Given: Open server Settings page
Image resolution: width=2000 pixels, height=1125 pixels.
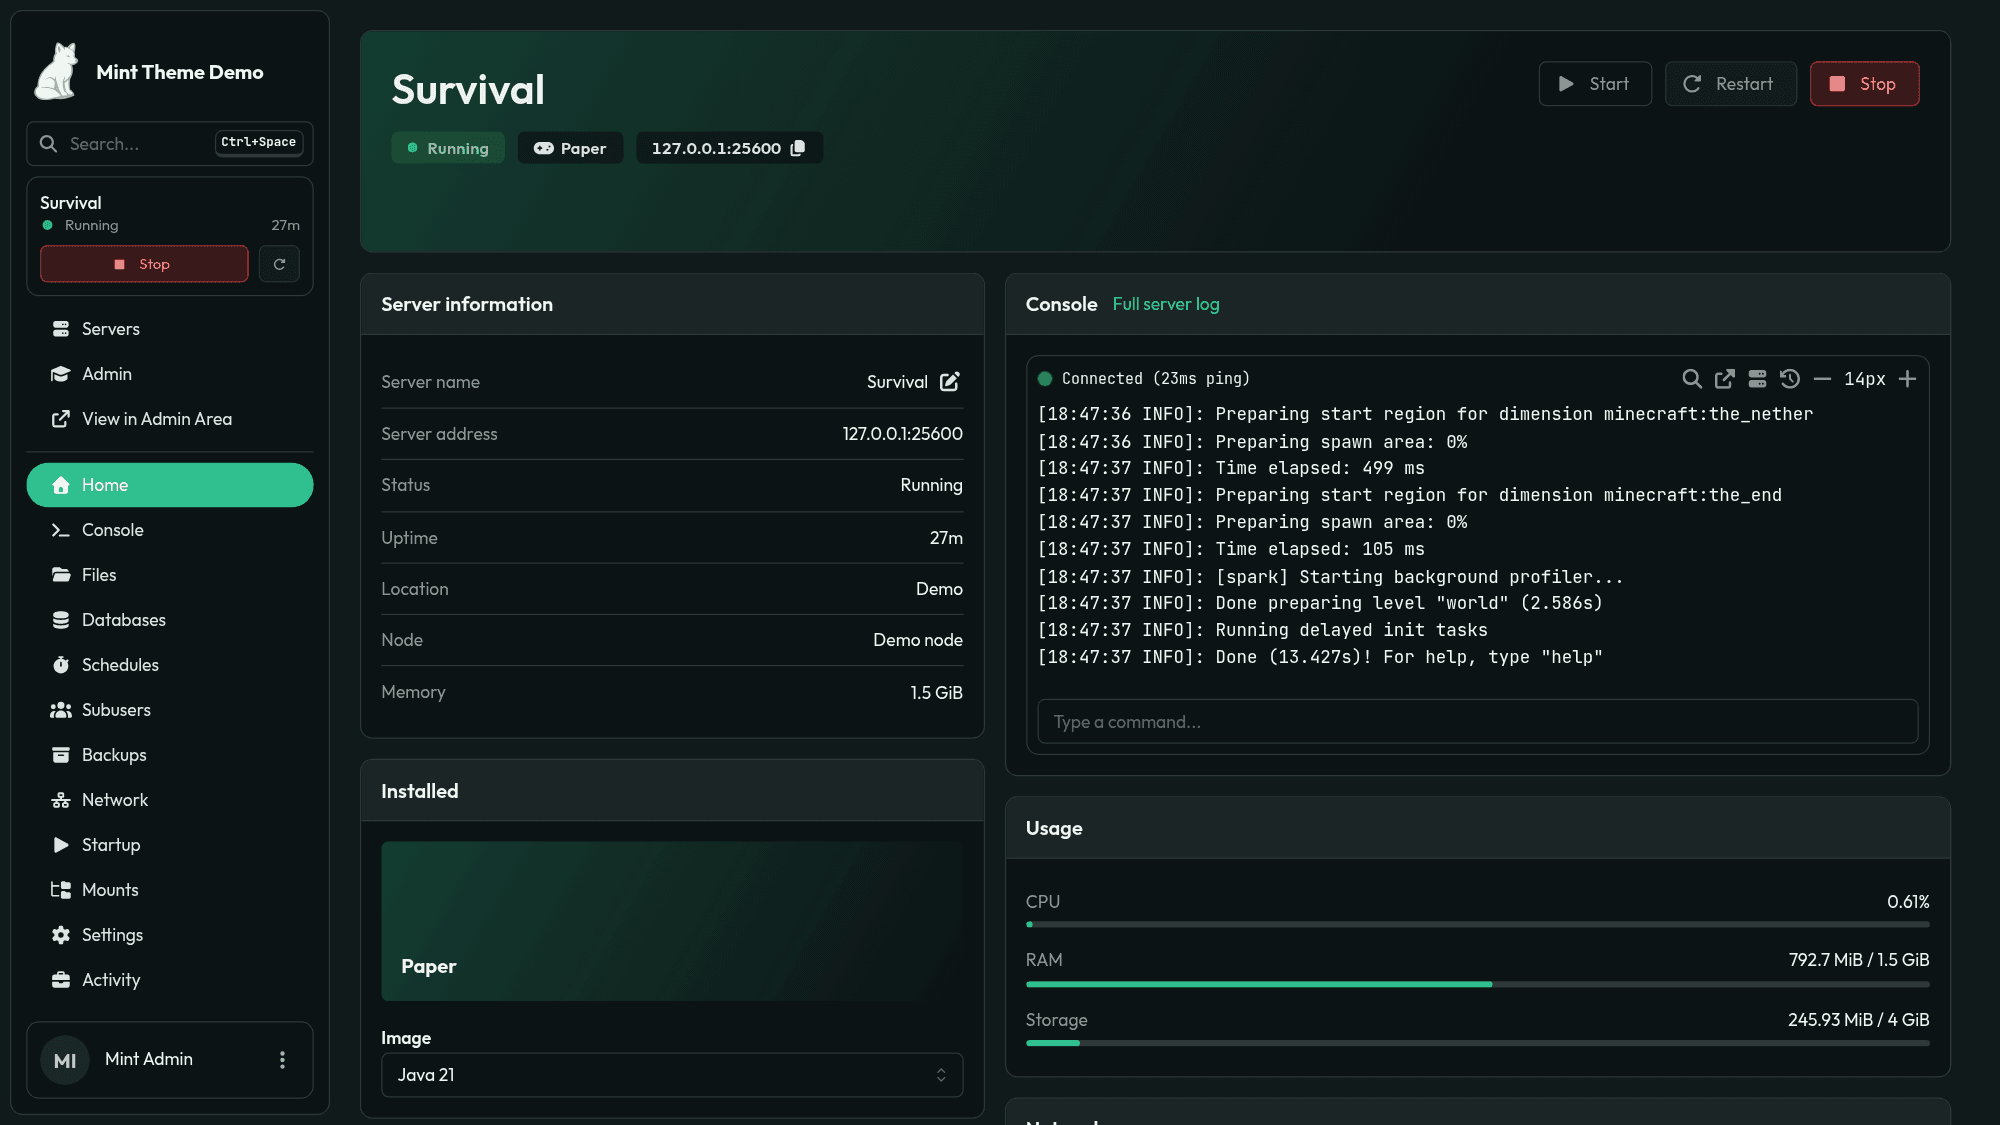Looking at the screenshot, I should pyautogui.click(x=170, y=935).
